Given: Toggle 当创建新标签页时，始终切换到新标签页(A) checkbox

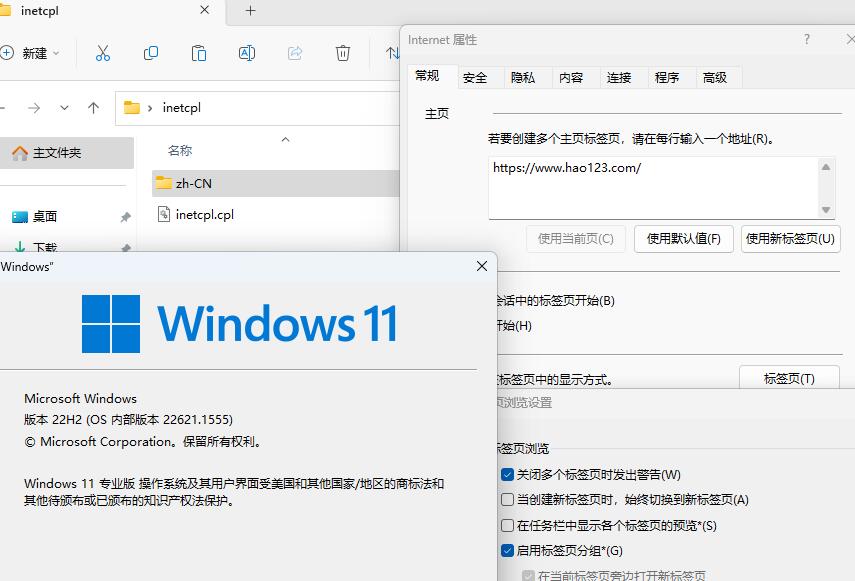Looking at the screenshot, I should (507, 500).
